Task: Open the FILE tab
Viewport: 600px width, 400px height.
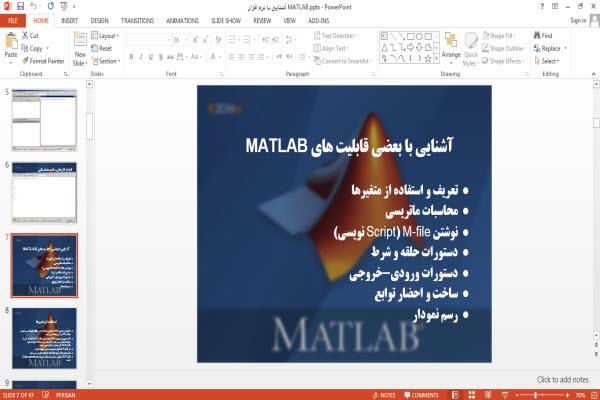Action: click(x=13, y=20)
